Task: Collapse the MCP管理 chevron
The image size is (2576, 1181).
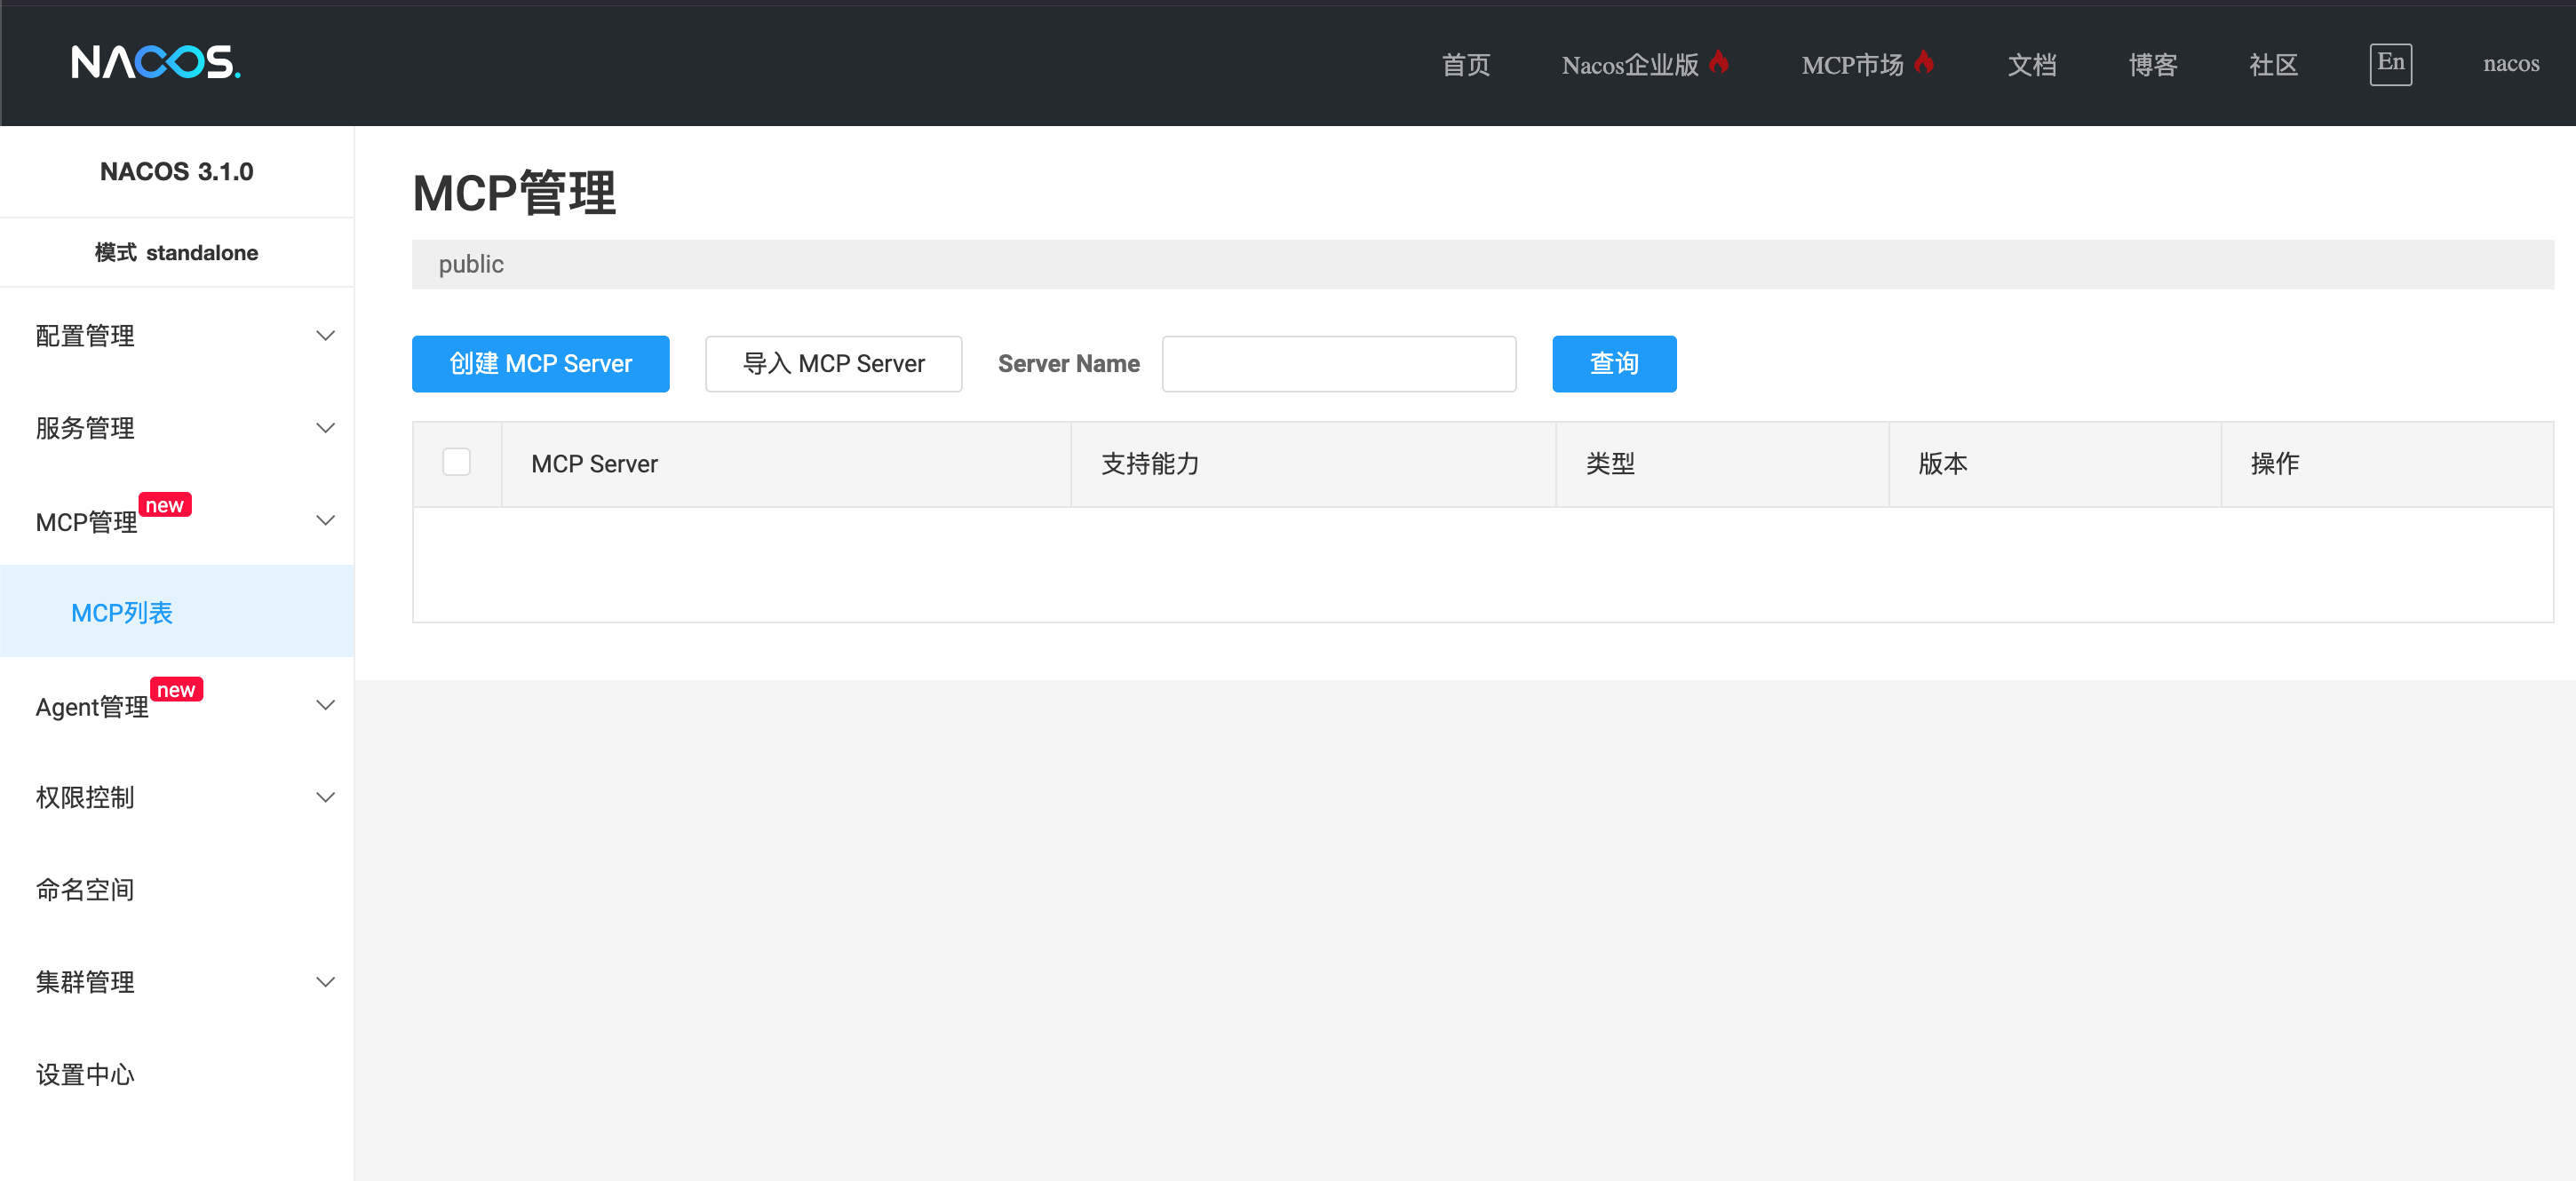Action: tap(325, 520)
